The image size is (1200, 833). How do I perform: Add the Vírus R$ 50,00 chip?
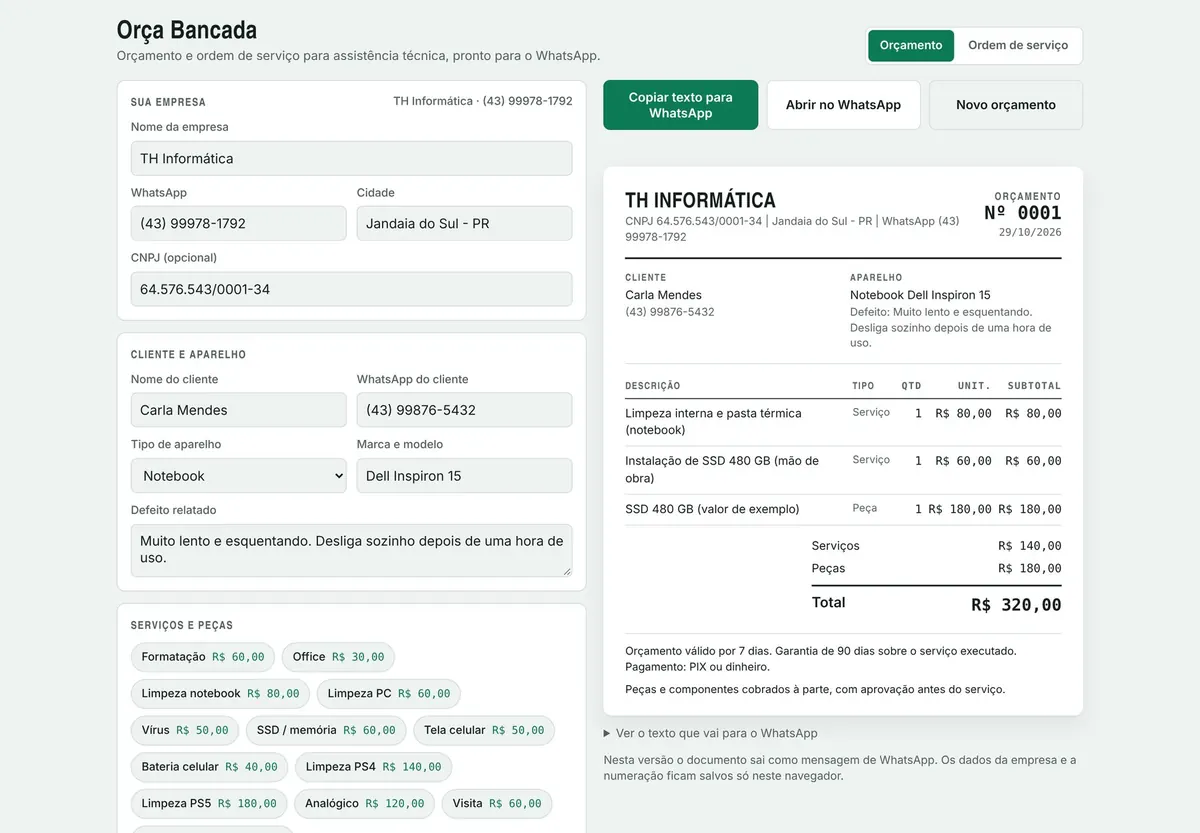pyautogui.click(x=185, y=730)
